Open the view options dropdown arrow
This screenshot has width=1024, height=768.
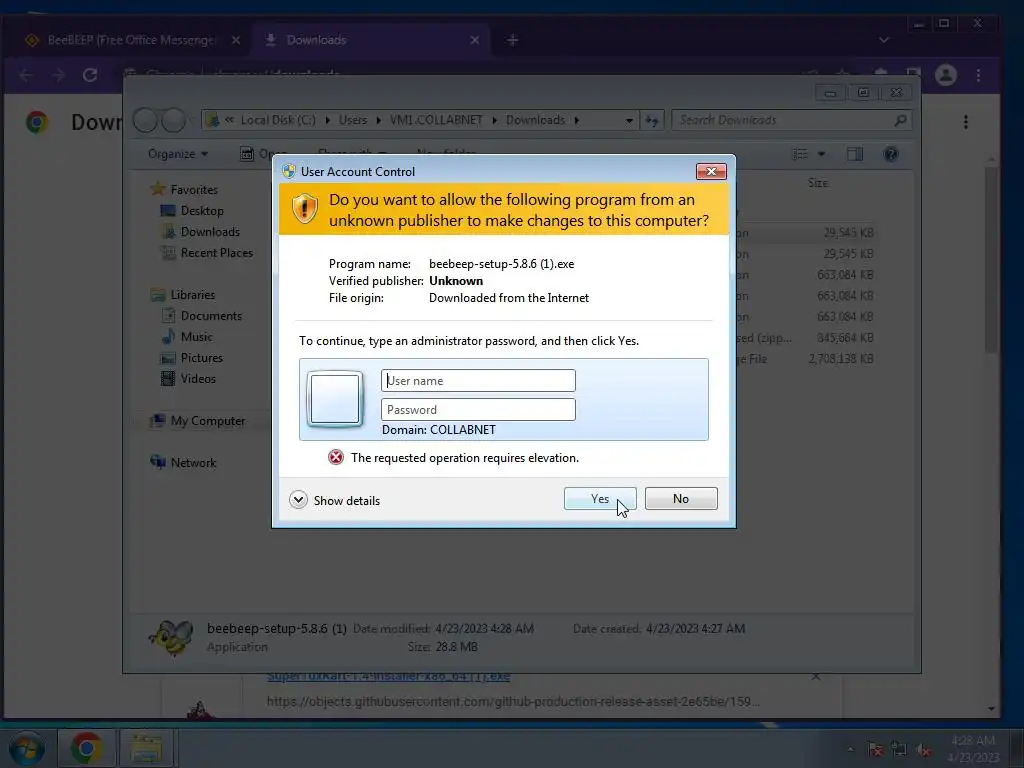coord(822,154)
